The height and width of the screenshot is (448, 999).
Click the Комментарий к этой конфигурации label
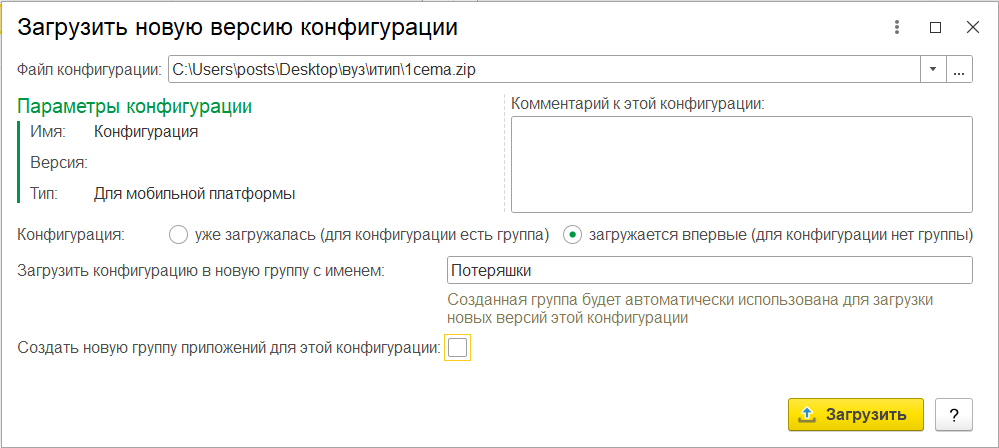click(x=638, y=105)
